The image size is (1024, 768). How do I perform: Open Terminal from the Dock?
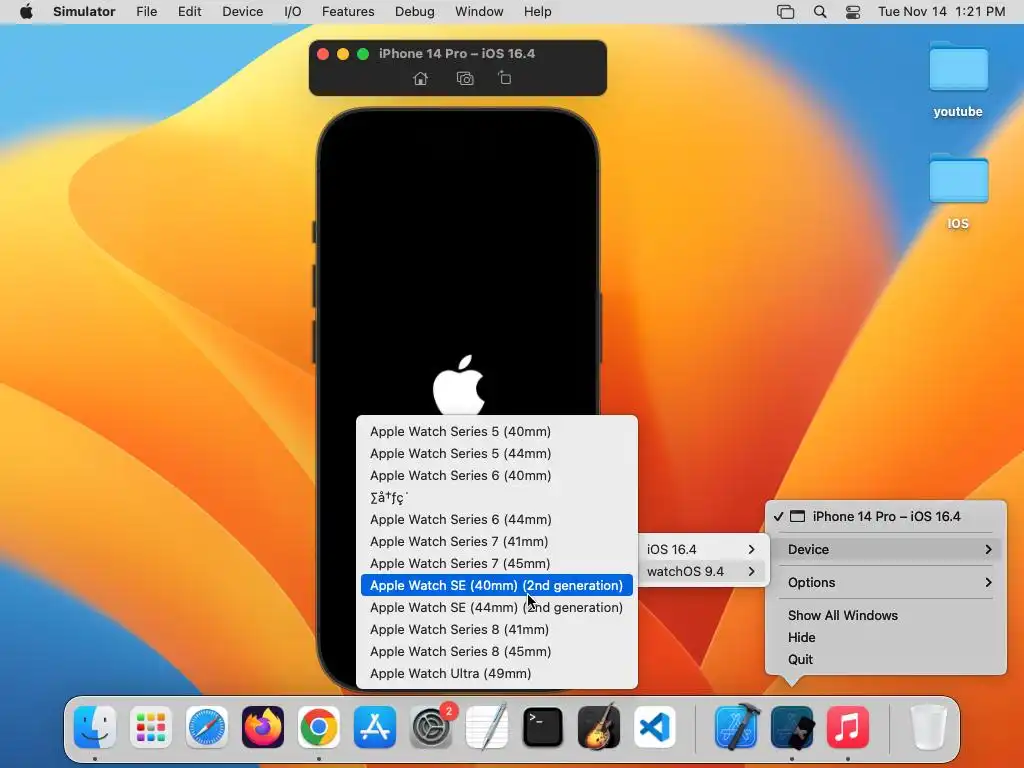(543, 727)
